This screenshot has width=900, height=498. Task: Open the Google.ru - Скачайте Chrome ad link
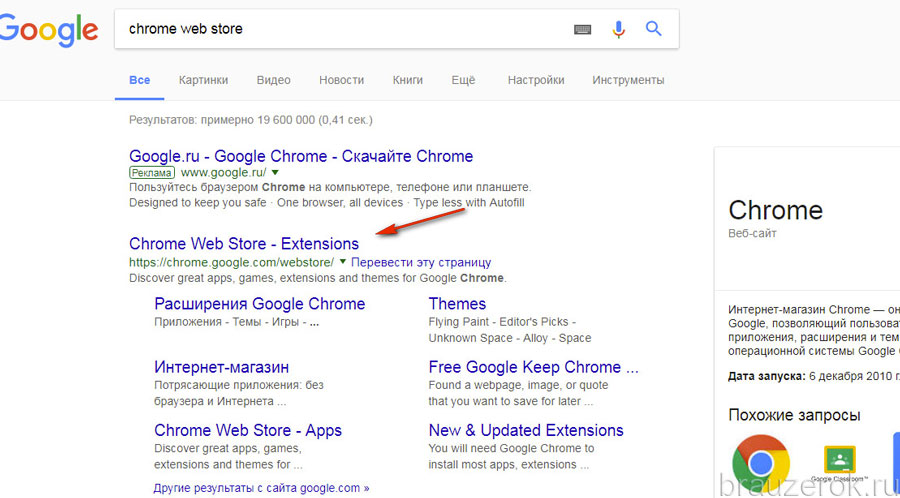pos(301,156)
